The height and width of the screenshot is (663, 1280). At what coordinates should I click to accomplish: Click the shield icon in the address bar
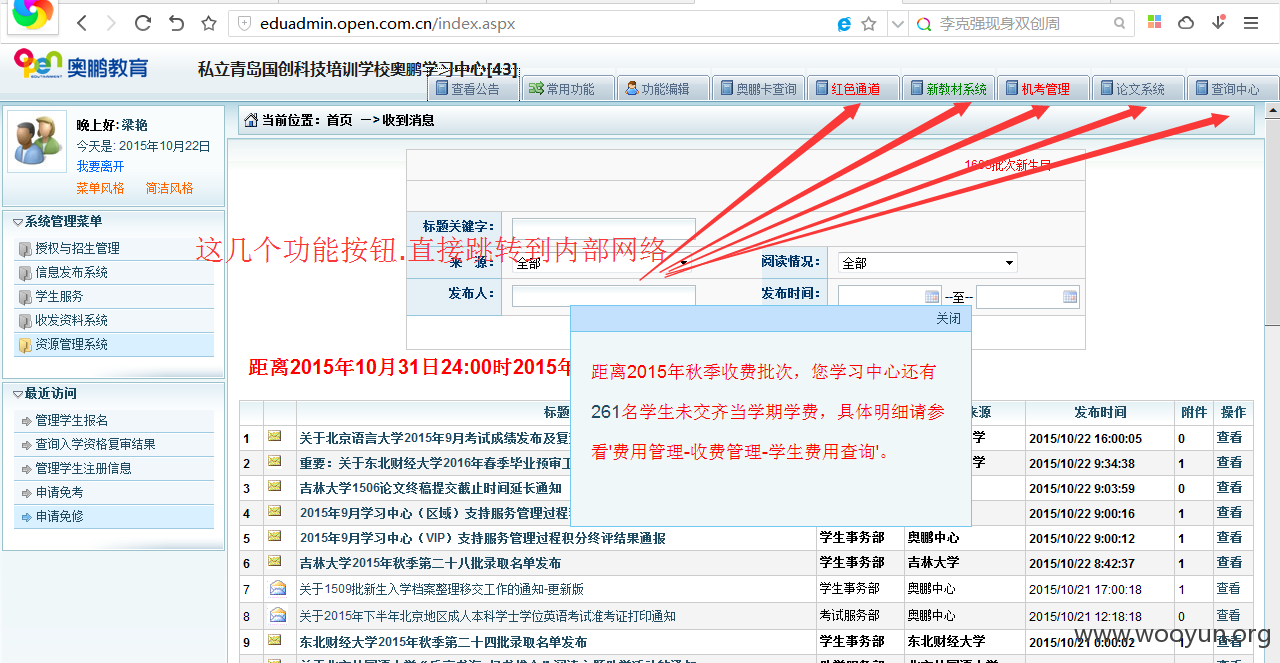click(x=244, y=23)
